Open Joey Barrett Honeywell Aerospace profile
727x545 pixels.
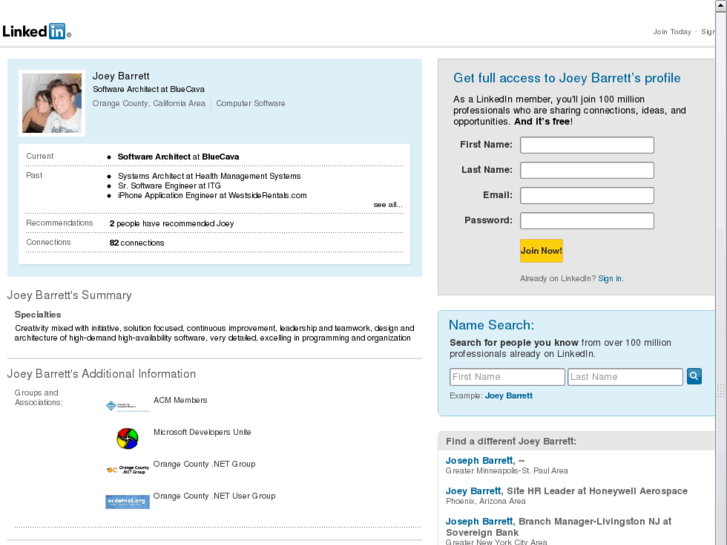click(x=473, y=491)
